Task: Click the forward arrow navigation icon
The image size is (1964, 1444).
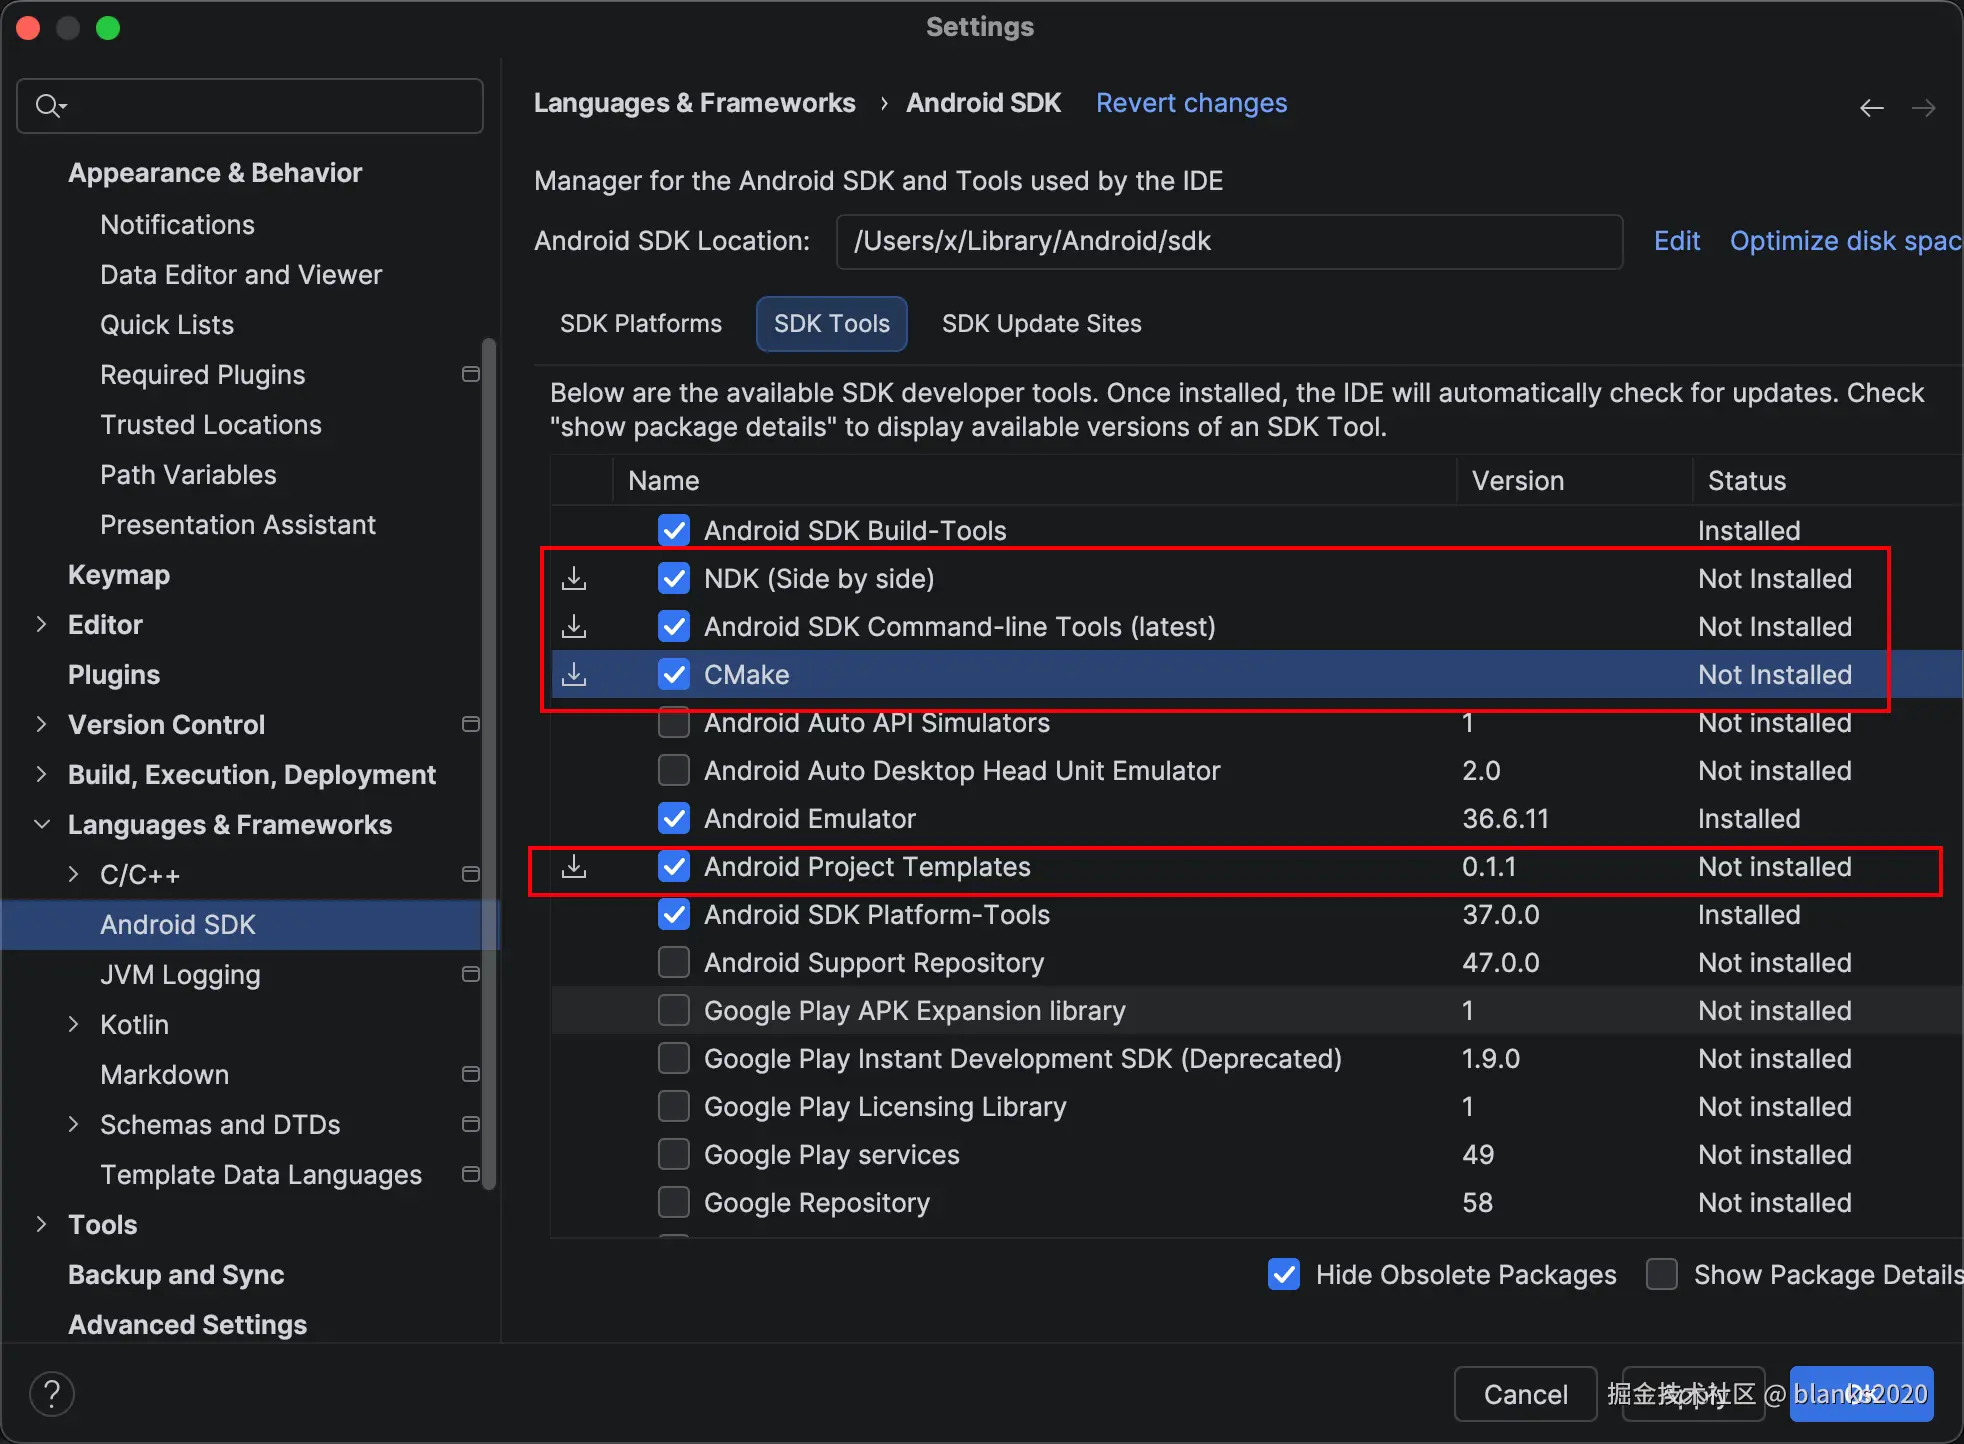Action: pyautogui.click(x=1924, y=107)
